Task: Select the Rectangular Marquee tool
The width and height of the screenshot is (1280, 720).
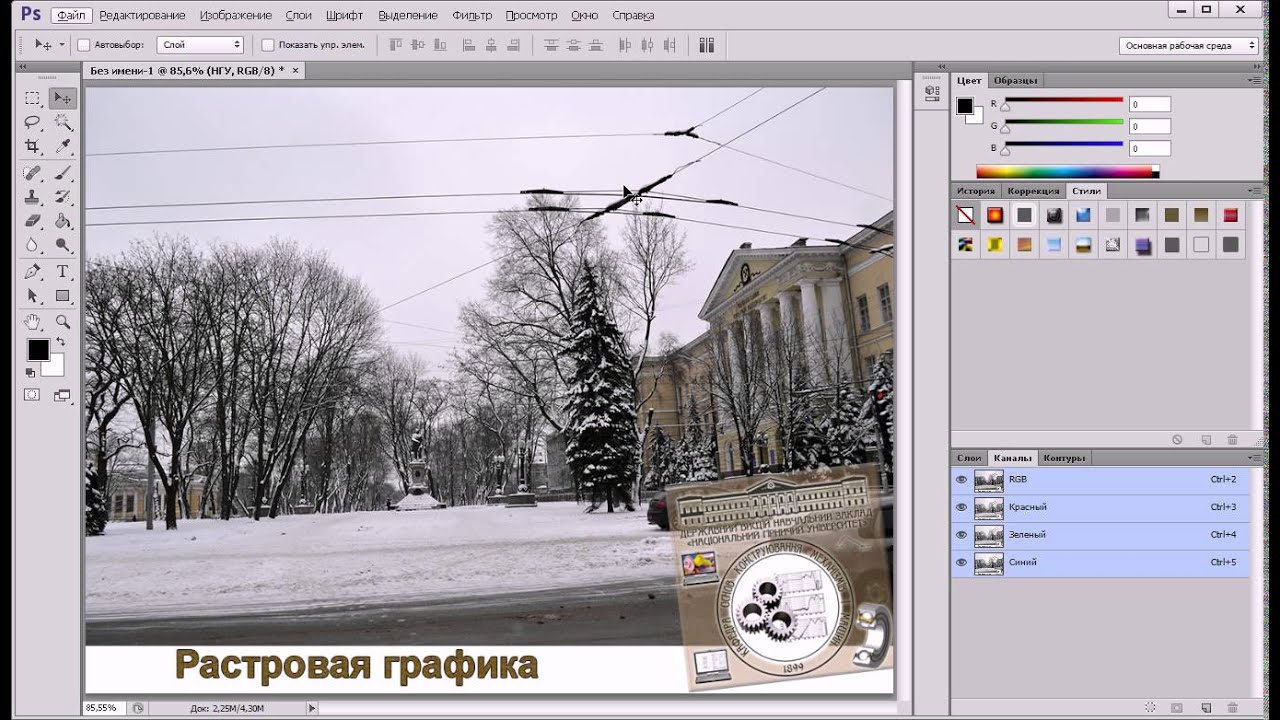Action: (x=32, y=98)
